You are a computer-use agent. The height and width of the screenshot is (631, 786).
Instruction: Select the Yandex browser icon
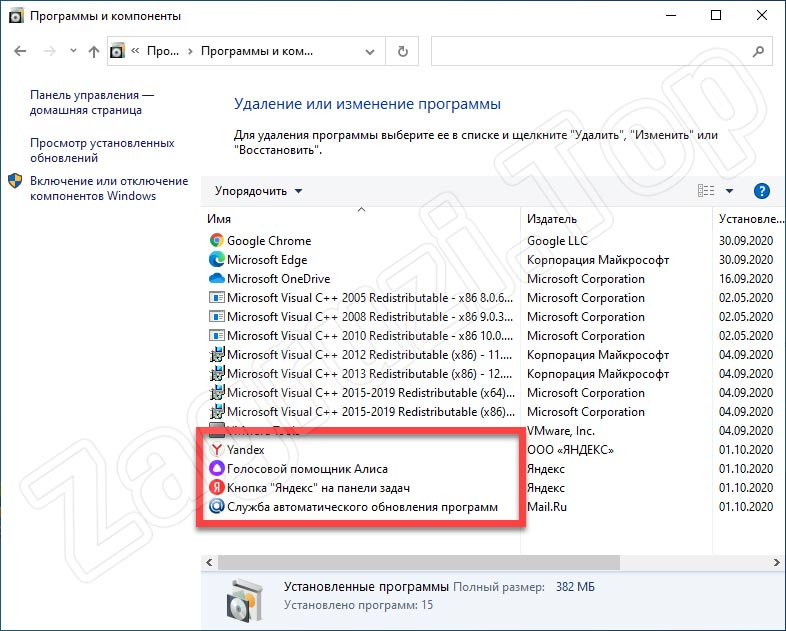tap(217, 450)
